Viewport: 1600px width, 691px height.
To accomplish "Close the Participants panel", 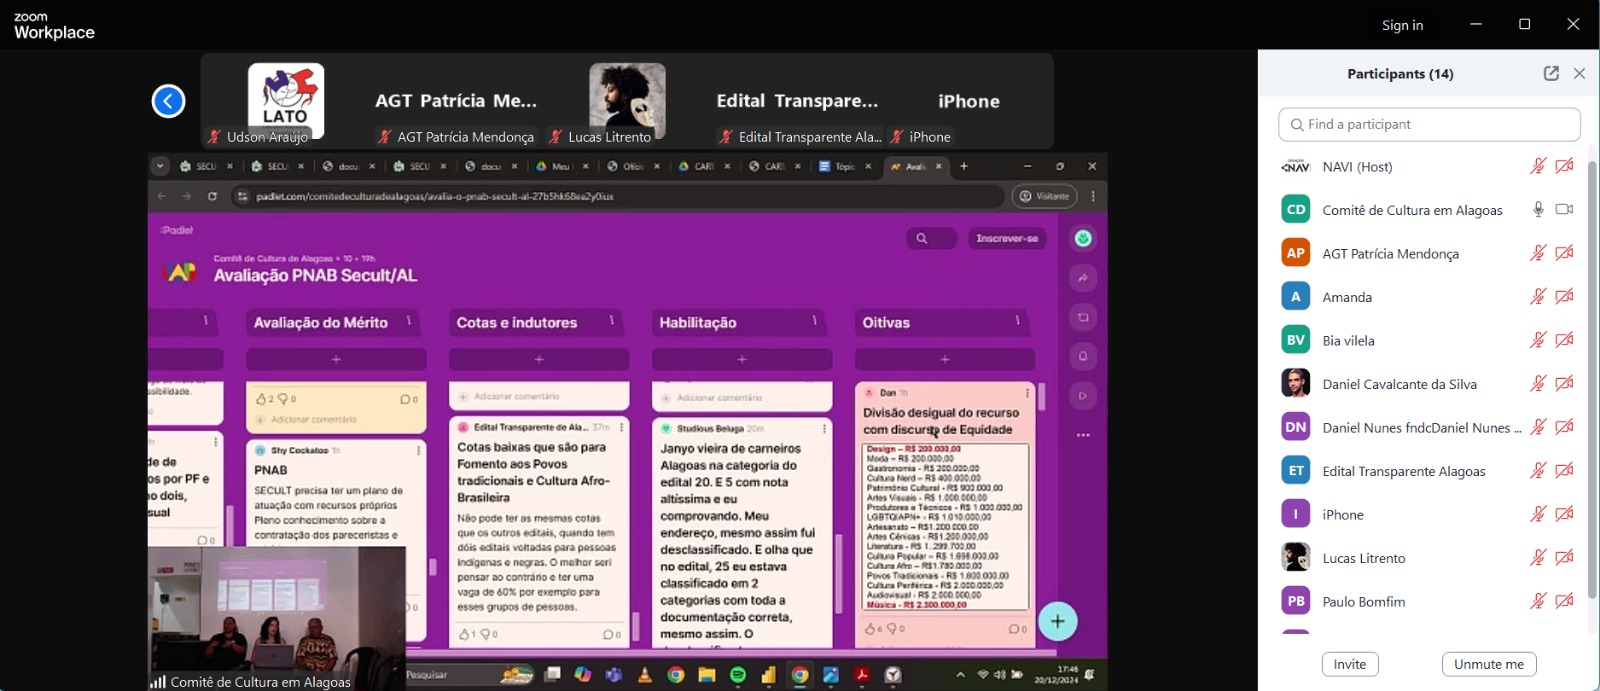I will [1579, 73].
